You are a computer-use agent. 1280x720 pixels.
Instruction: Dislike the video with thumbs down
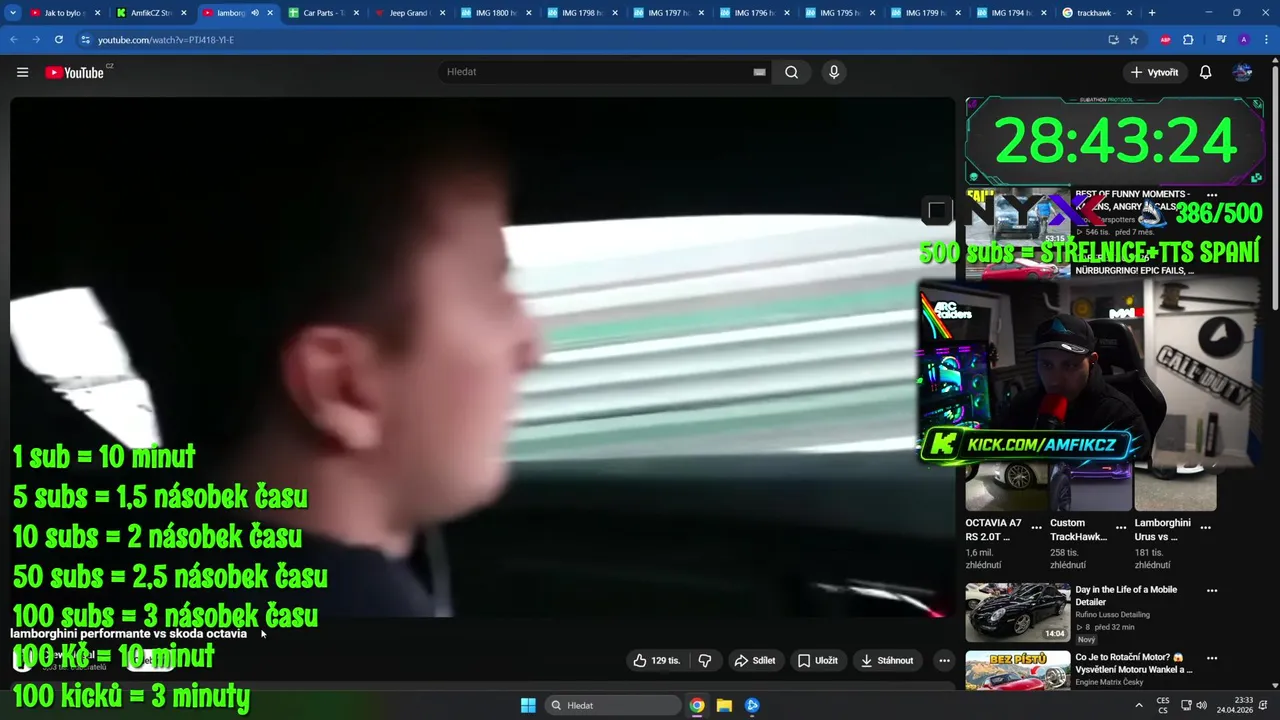[705, 660]
